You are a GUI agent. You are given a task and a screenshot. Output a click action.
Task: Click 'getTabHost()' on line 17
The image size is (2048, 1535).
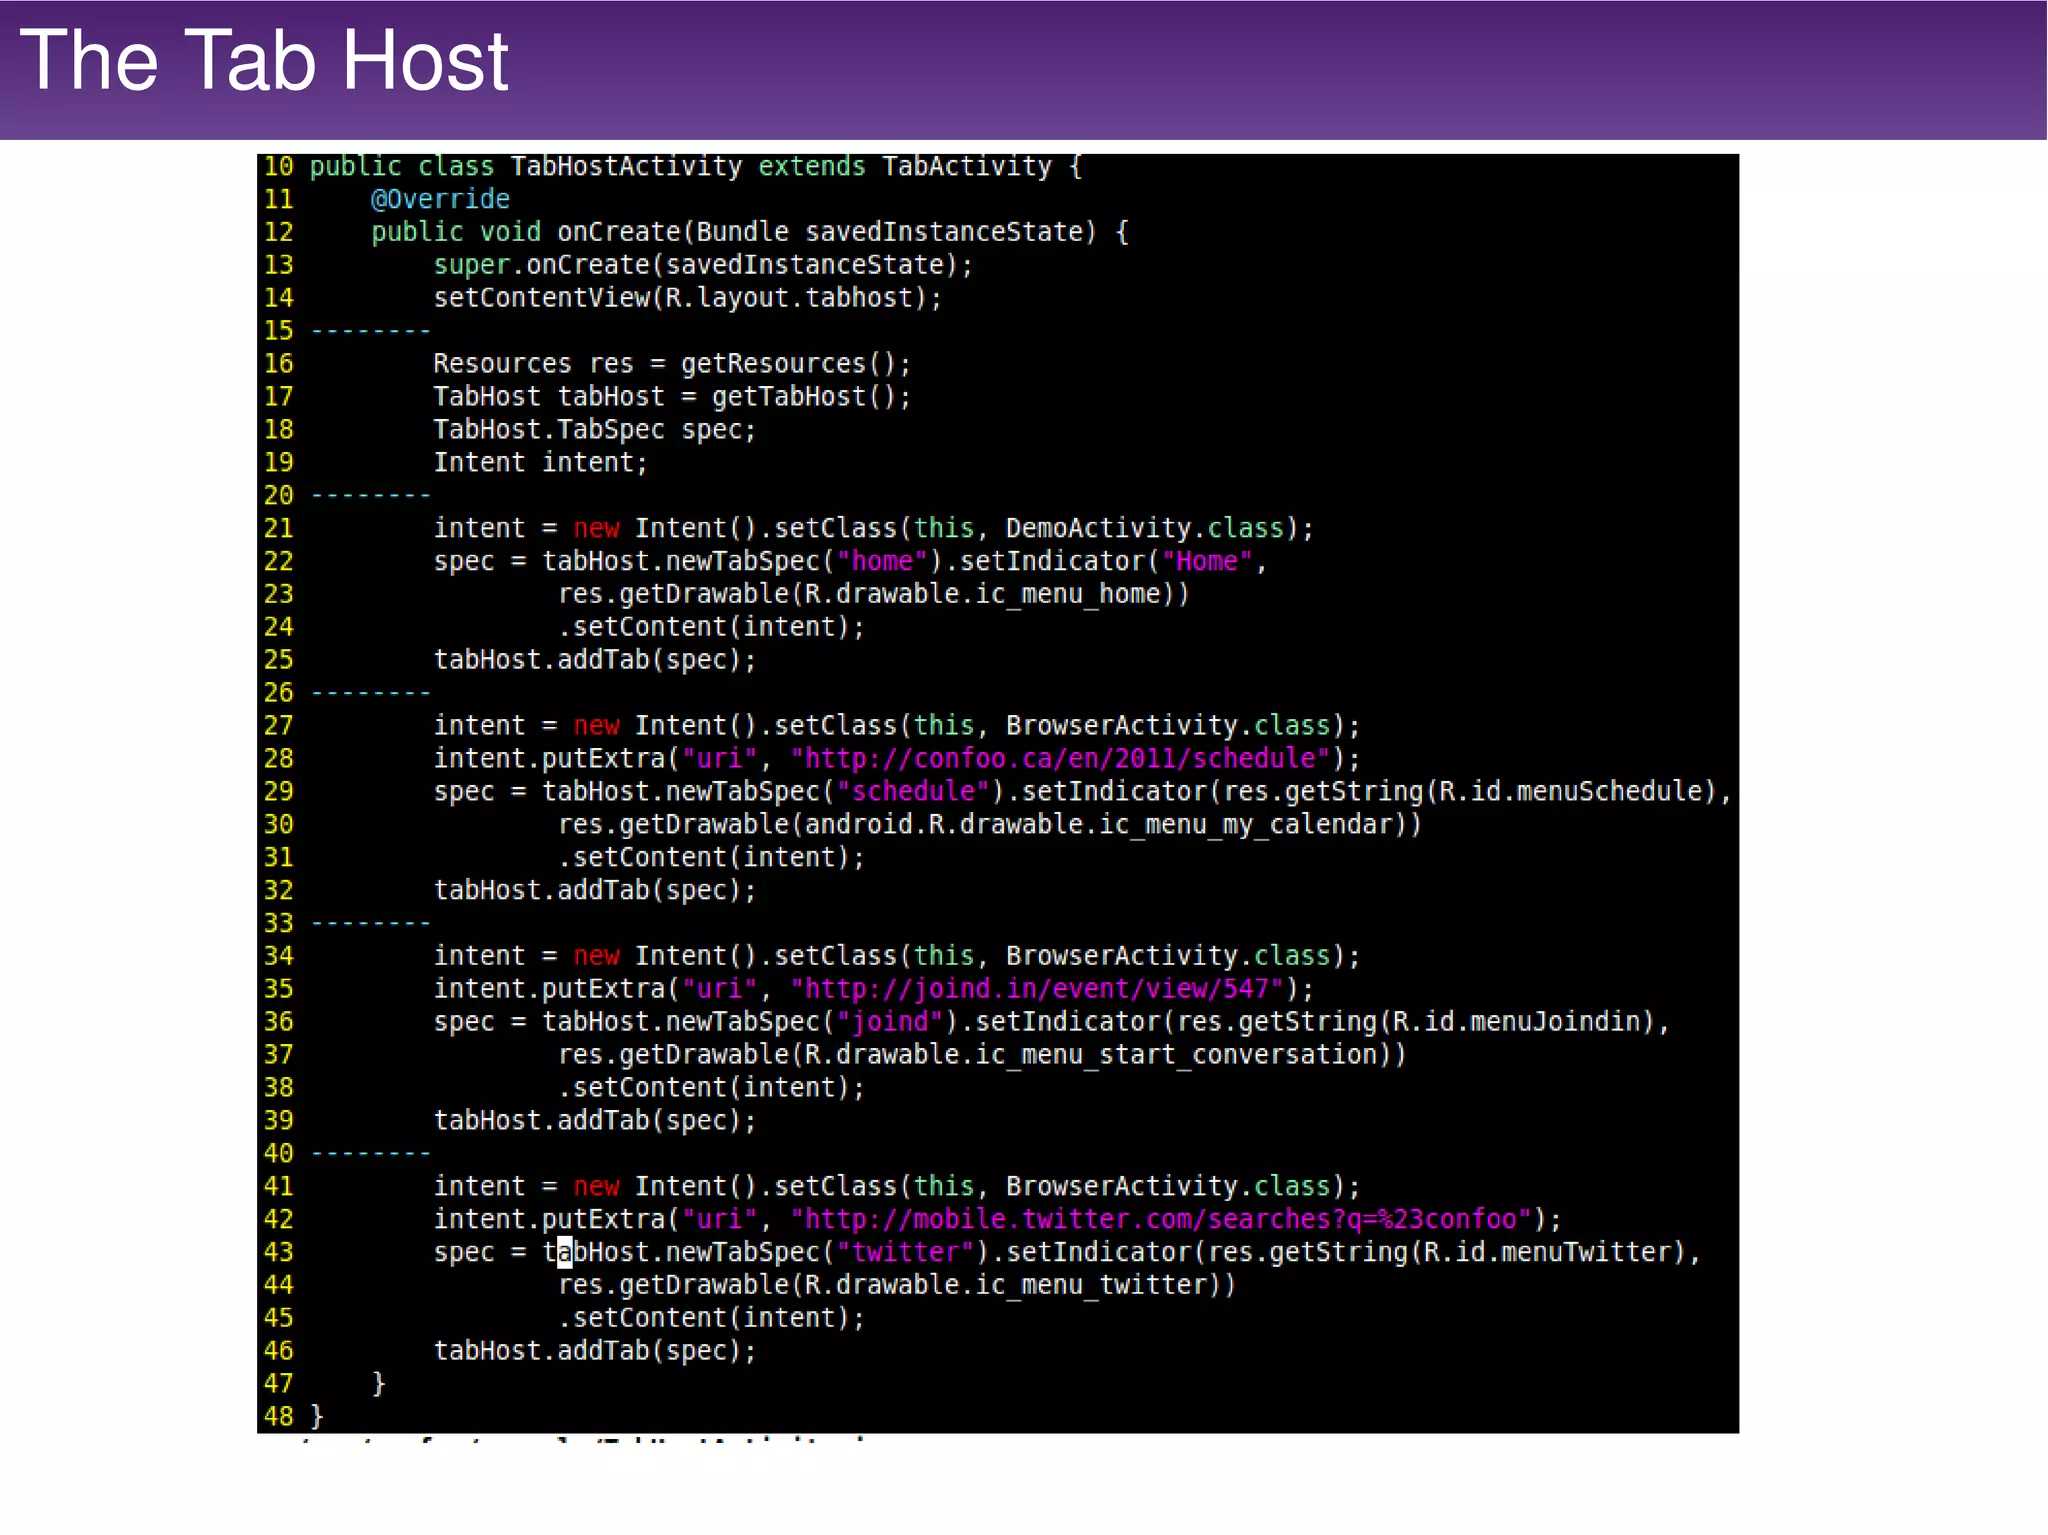pyautogui.click(x=803, y=397)
